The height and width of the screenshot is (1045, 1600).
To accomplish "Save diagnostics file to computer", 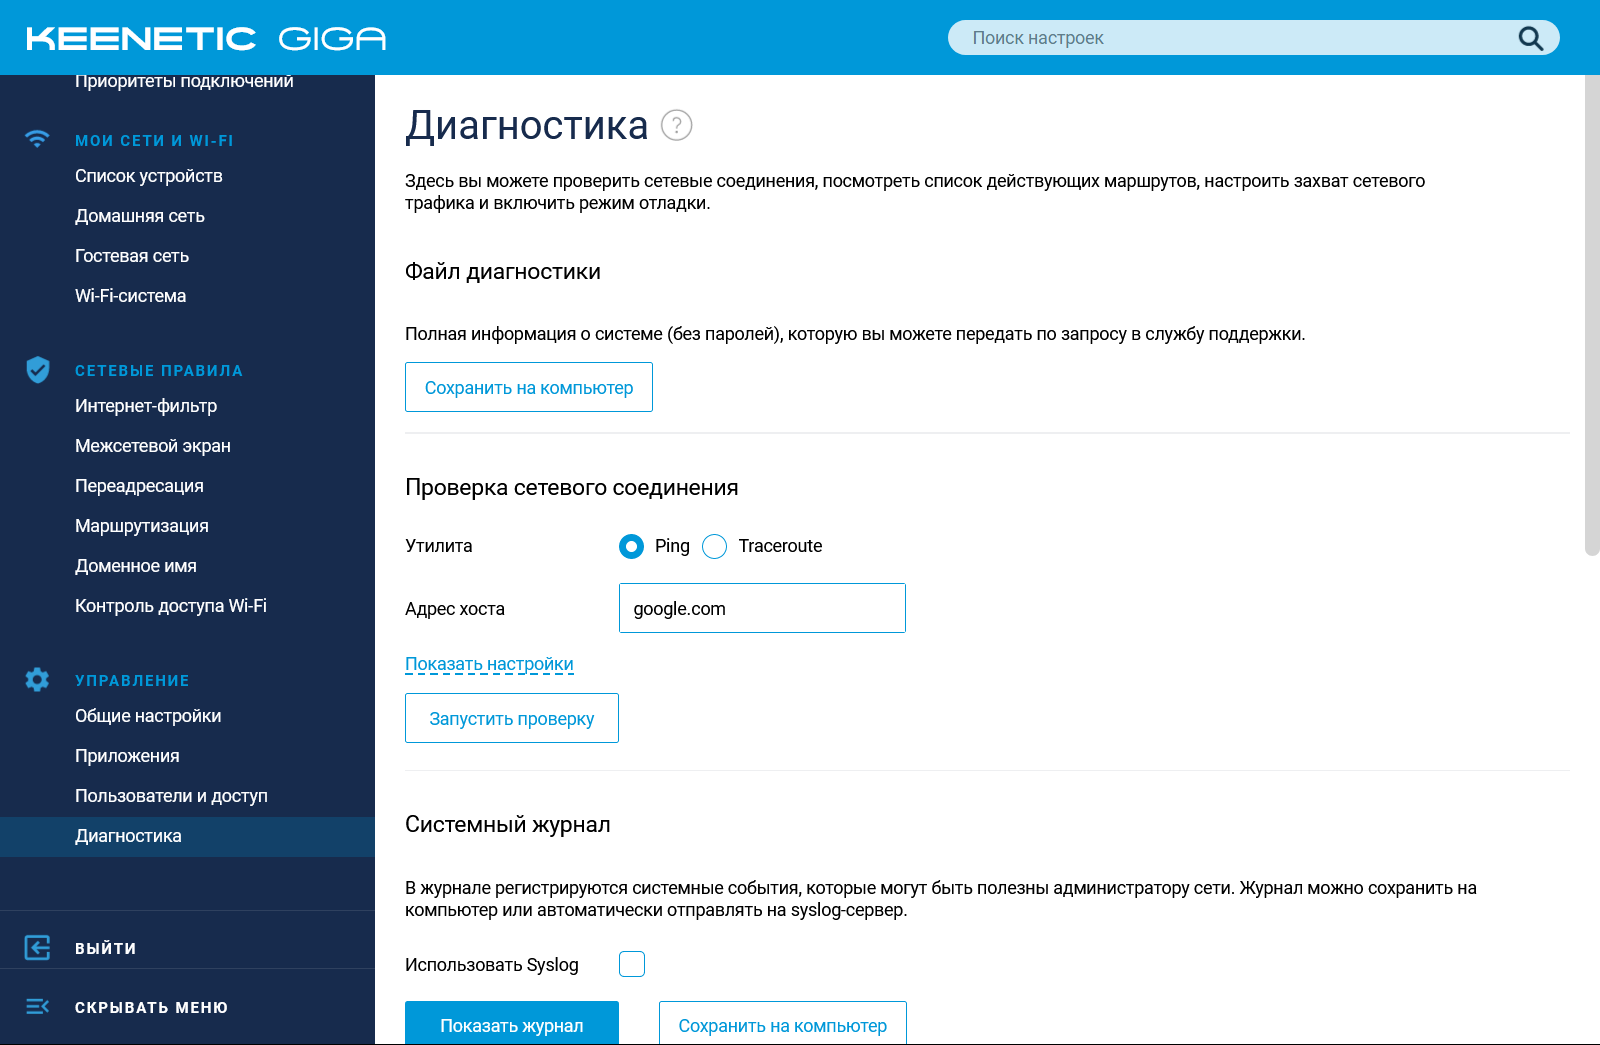I will [529, 387].
